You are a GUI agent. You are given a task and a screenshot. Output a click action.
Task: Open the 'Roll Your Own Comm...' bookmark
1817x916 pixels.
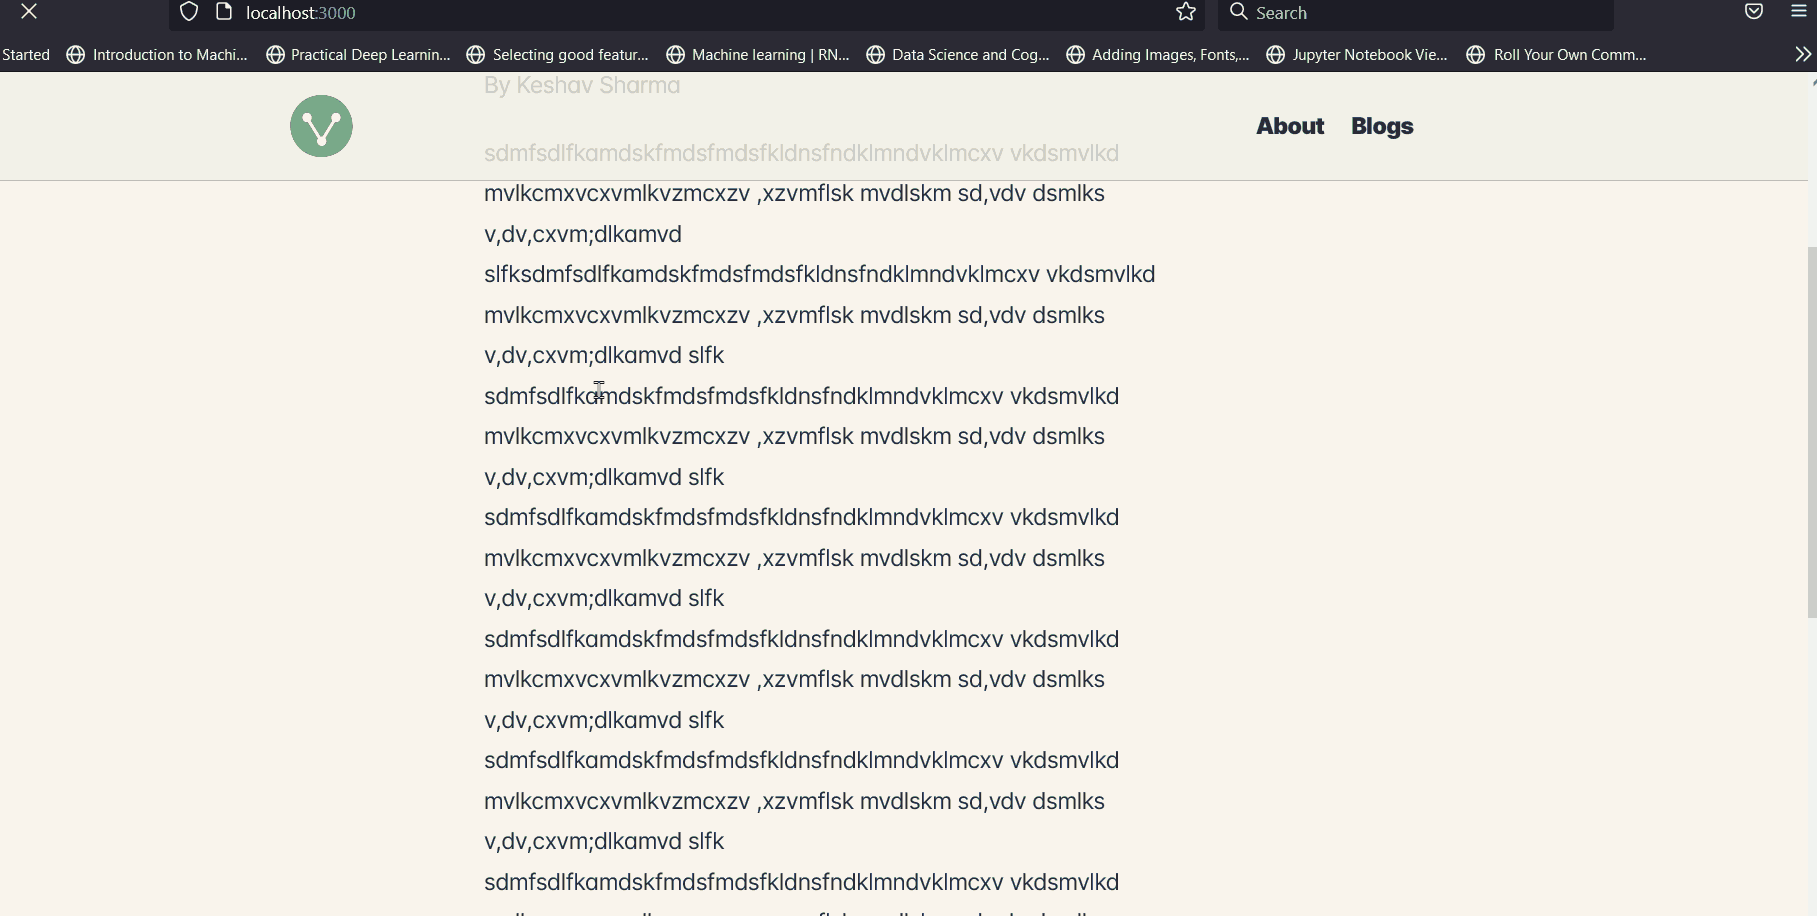[1570, 55]
